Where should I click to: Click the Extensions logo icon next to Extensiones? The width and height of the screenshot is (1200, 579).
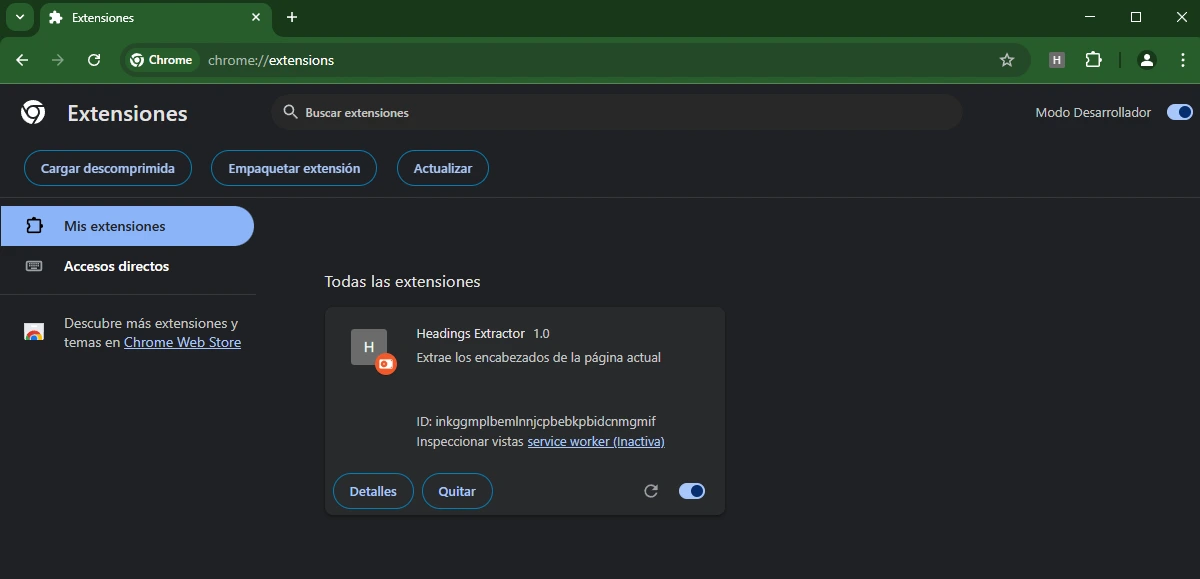(32, 113)
